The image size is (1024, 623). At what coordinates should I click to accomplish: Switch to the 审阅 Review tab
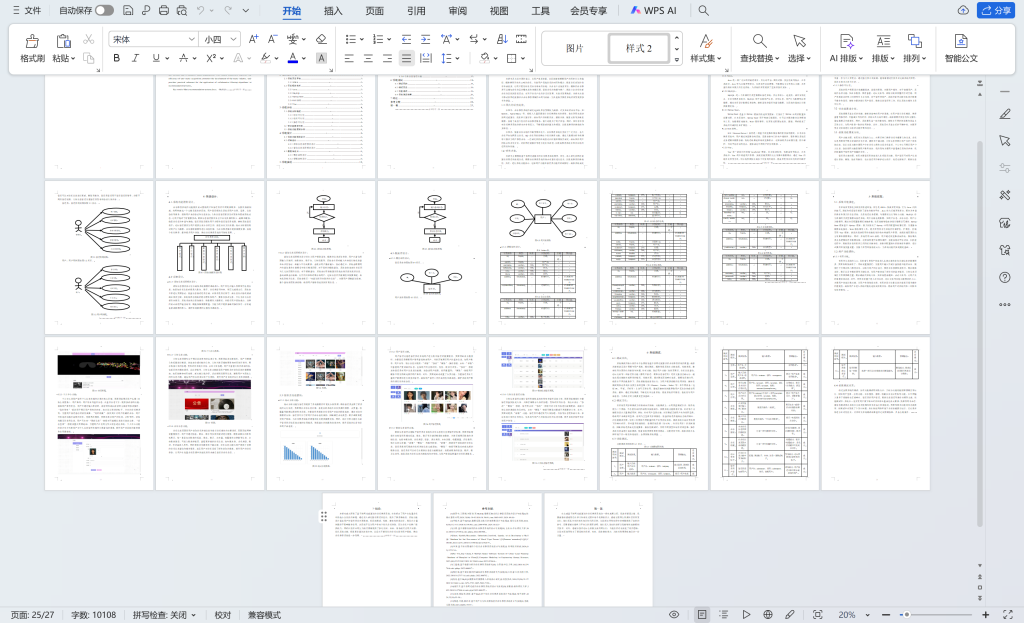458,10
